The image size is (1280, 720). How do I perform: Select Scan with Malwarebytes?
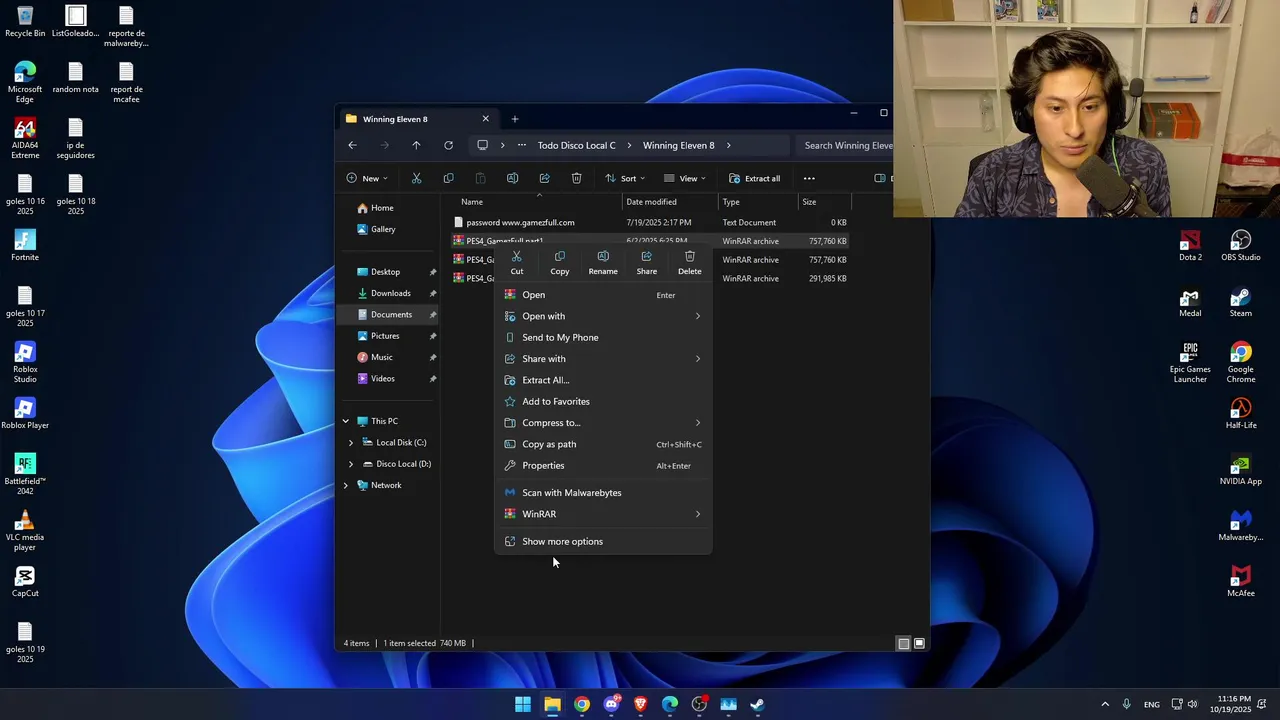(603, 493)
